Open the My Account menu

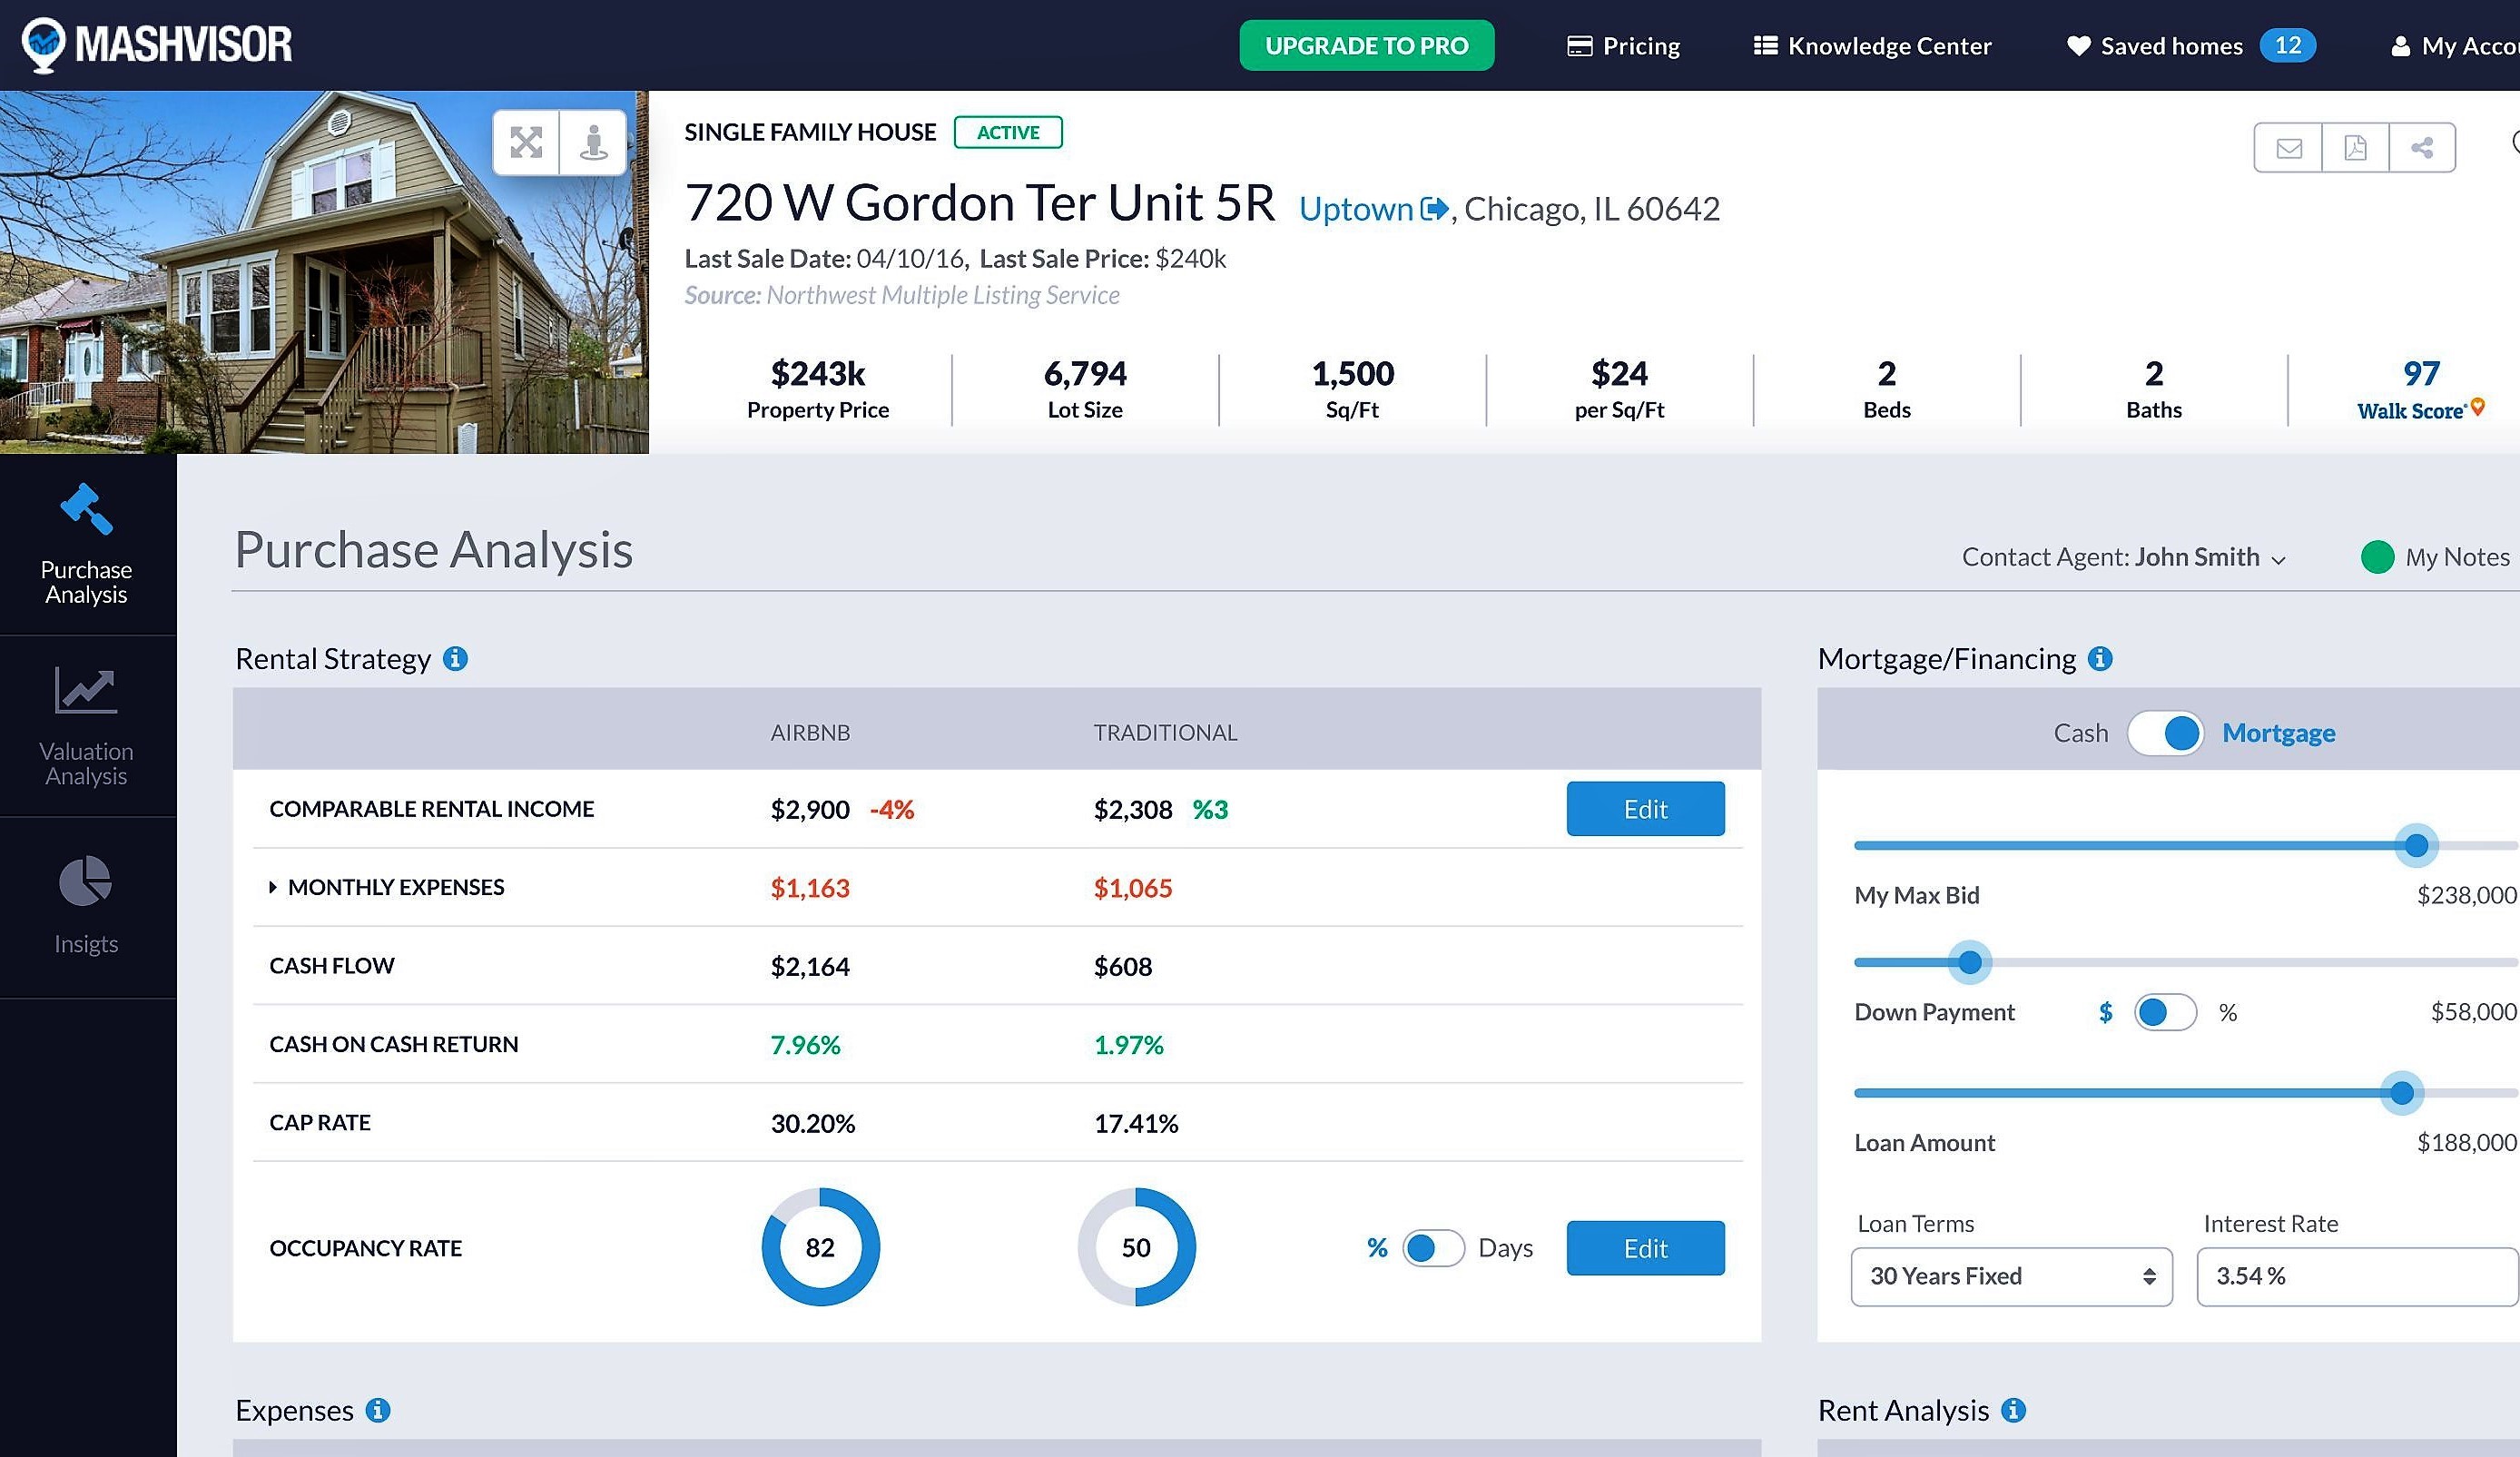tap(2455, 46)
